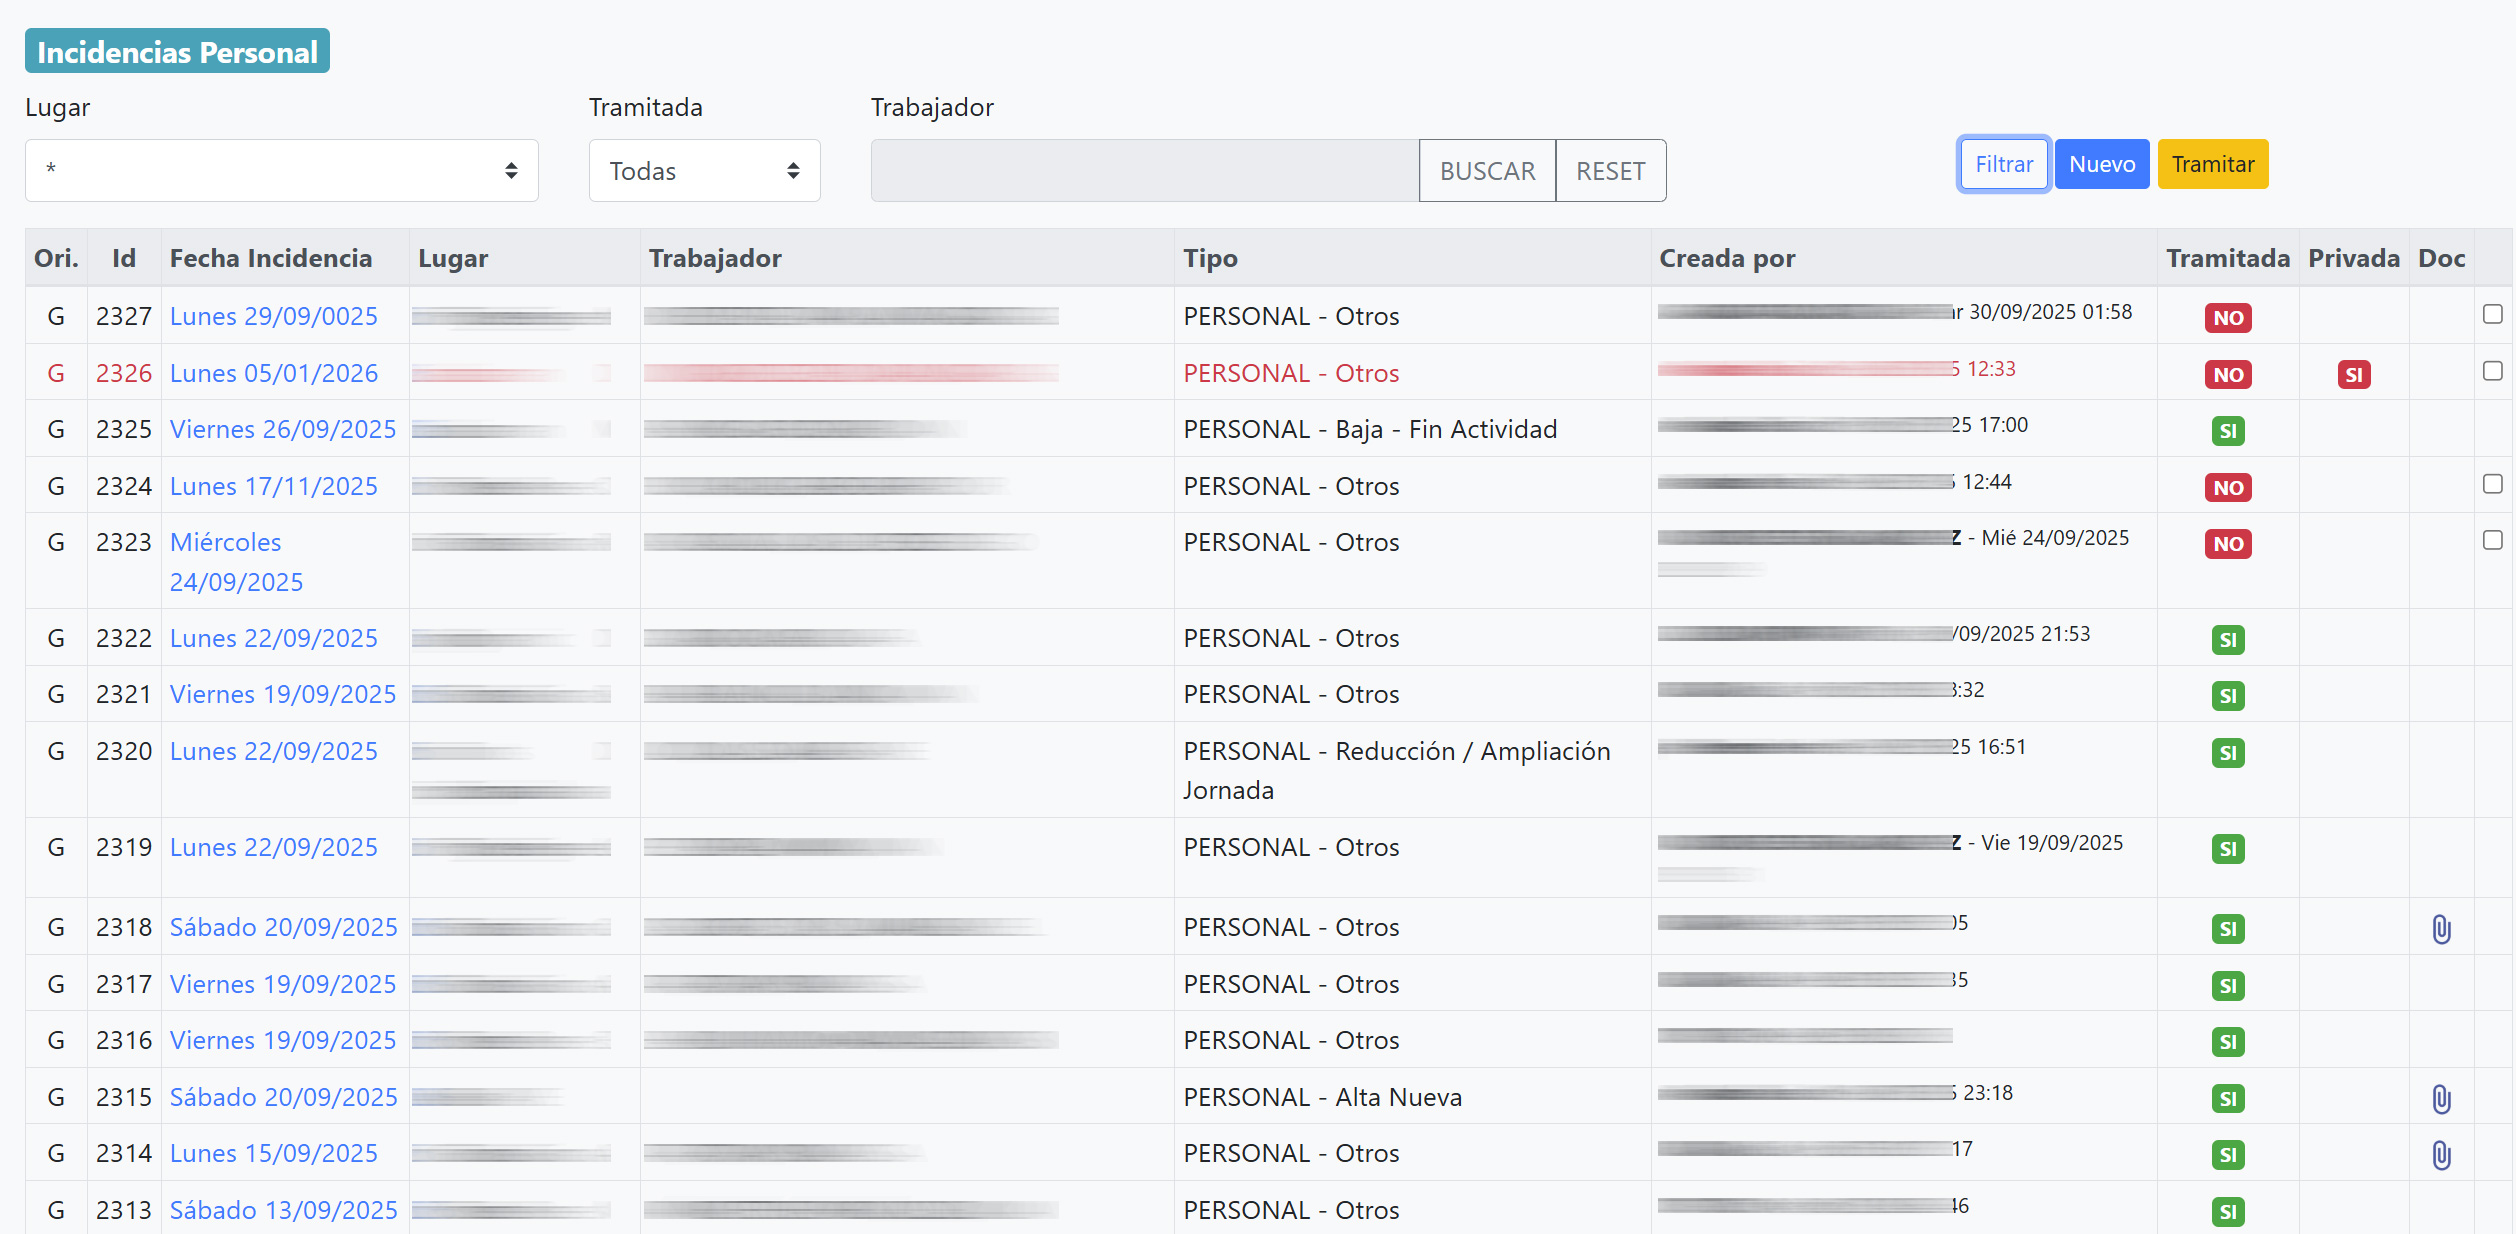Open the Lugar dropdown filter
This screenshot has height=1234, width=2516.
coord(281,171)
